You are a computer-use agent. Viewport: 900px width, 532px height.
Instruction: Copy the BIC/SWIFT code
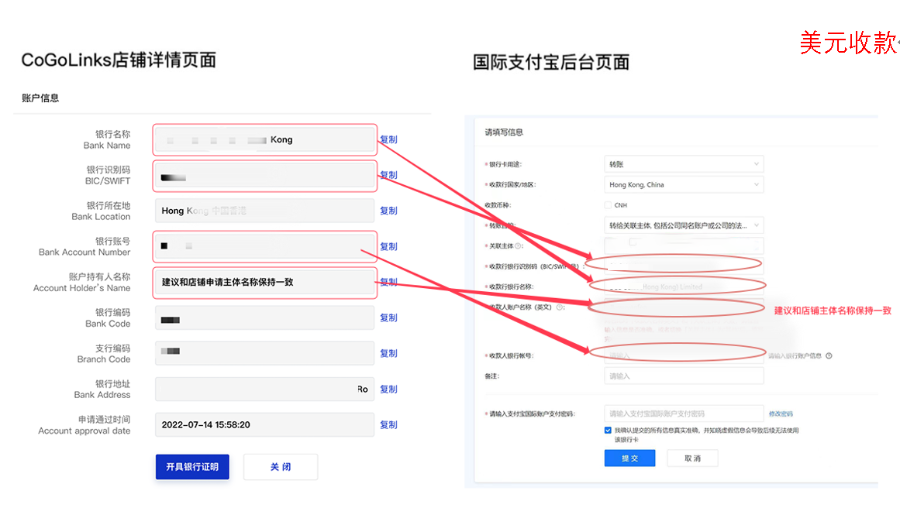[388, 175]
